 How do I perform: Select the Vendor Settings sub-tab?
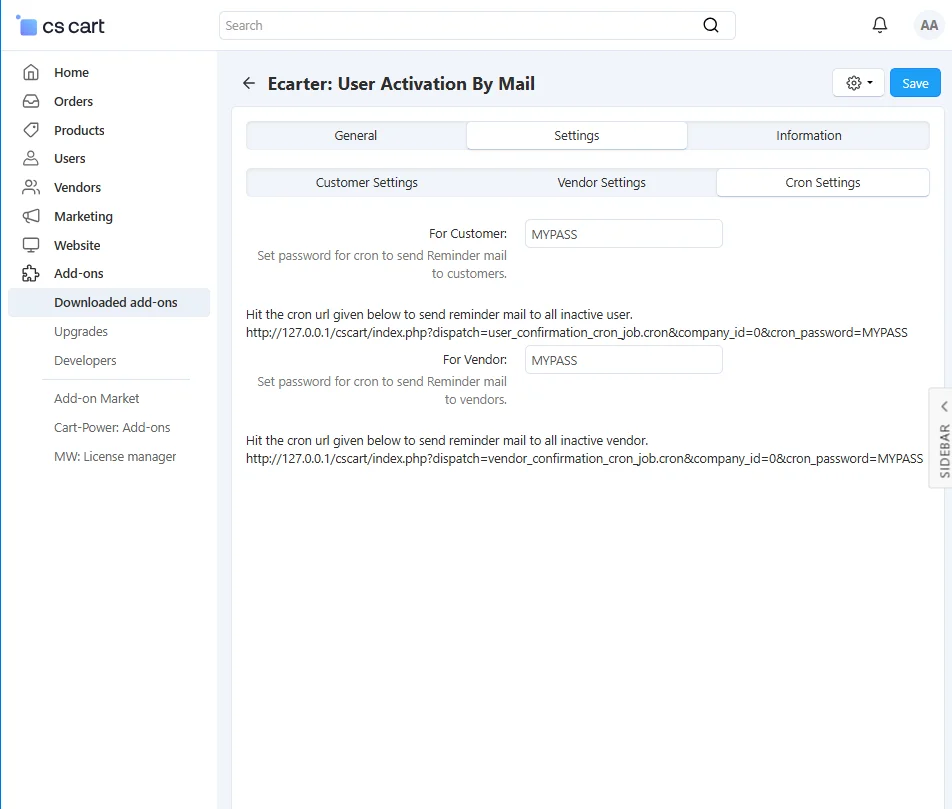point(601,183)
